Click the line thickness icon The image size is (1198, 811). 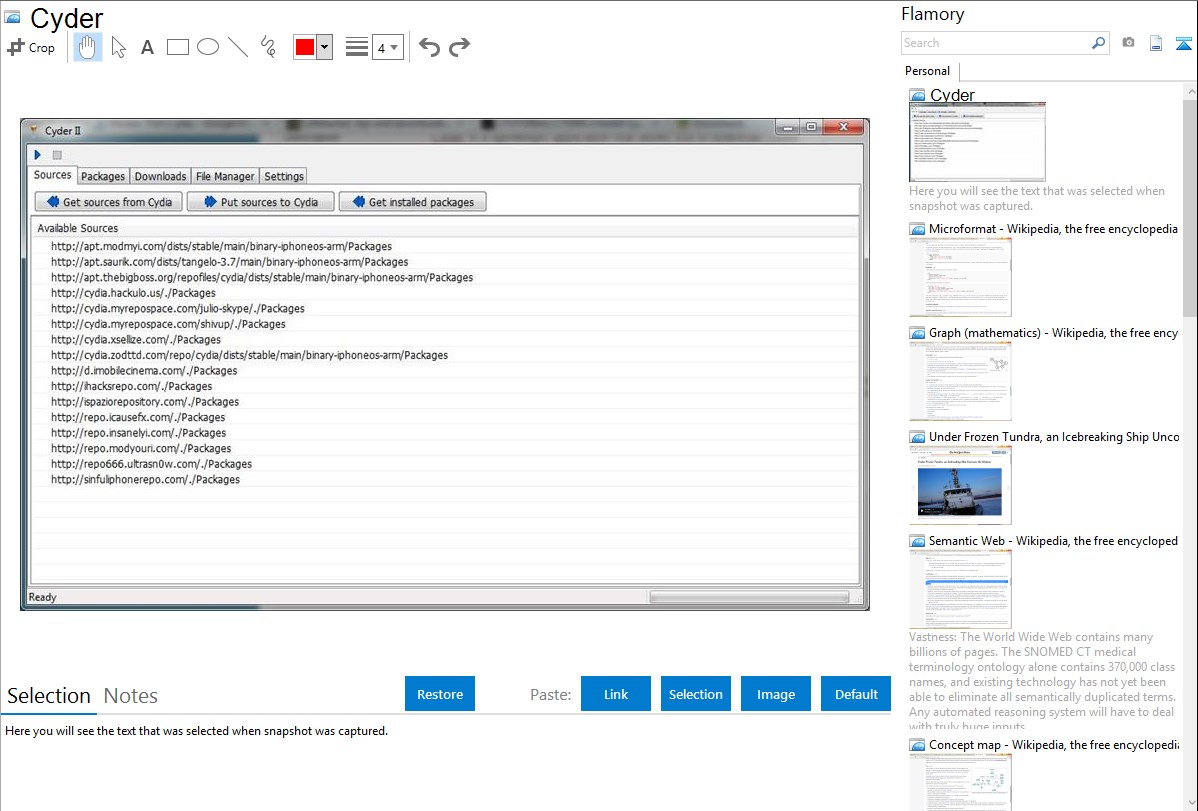click(x=357, y=47)
